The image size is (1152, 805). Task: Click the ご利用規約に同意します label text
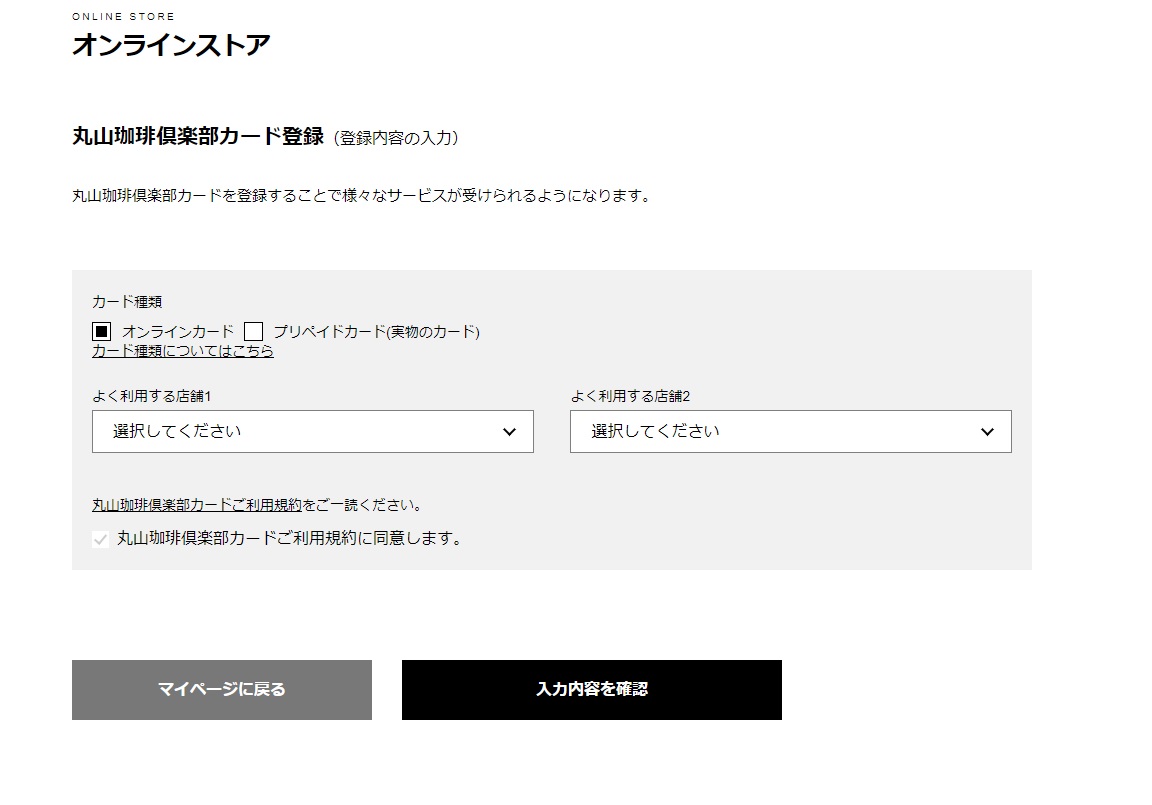tap(290, 538)
